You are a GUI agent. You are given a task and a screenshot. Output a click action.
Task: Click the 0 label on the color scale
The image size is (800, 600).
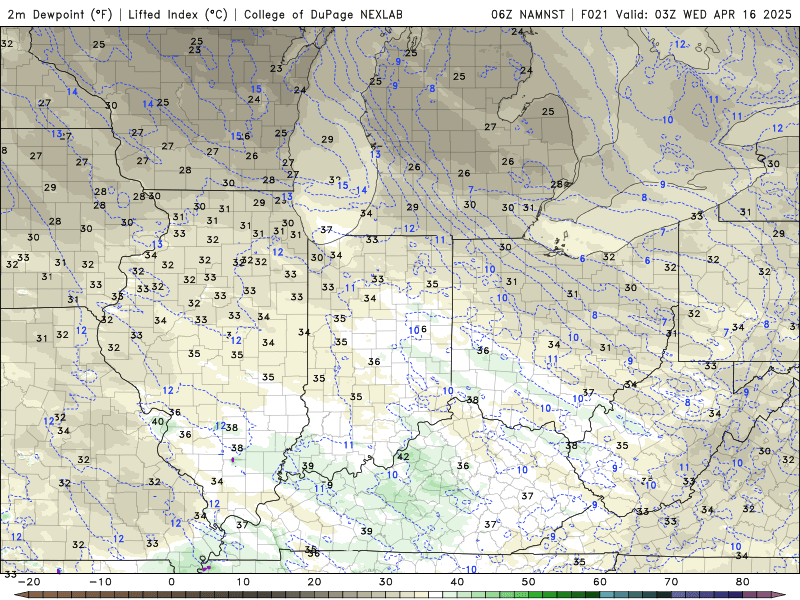coord(171,582)
